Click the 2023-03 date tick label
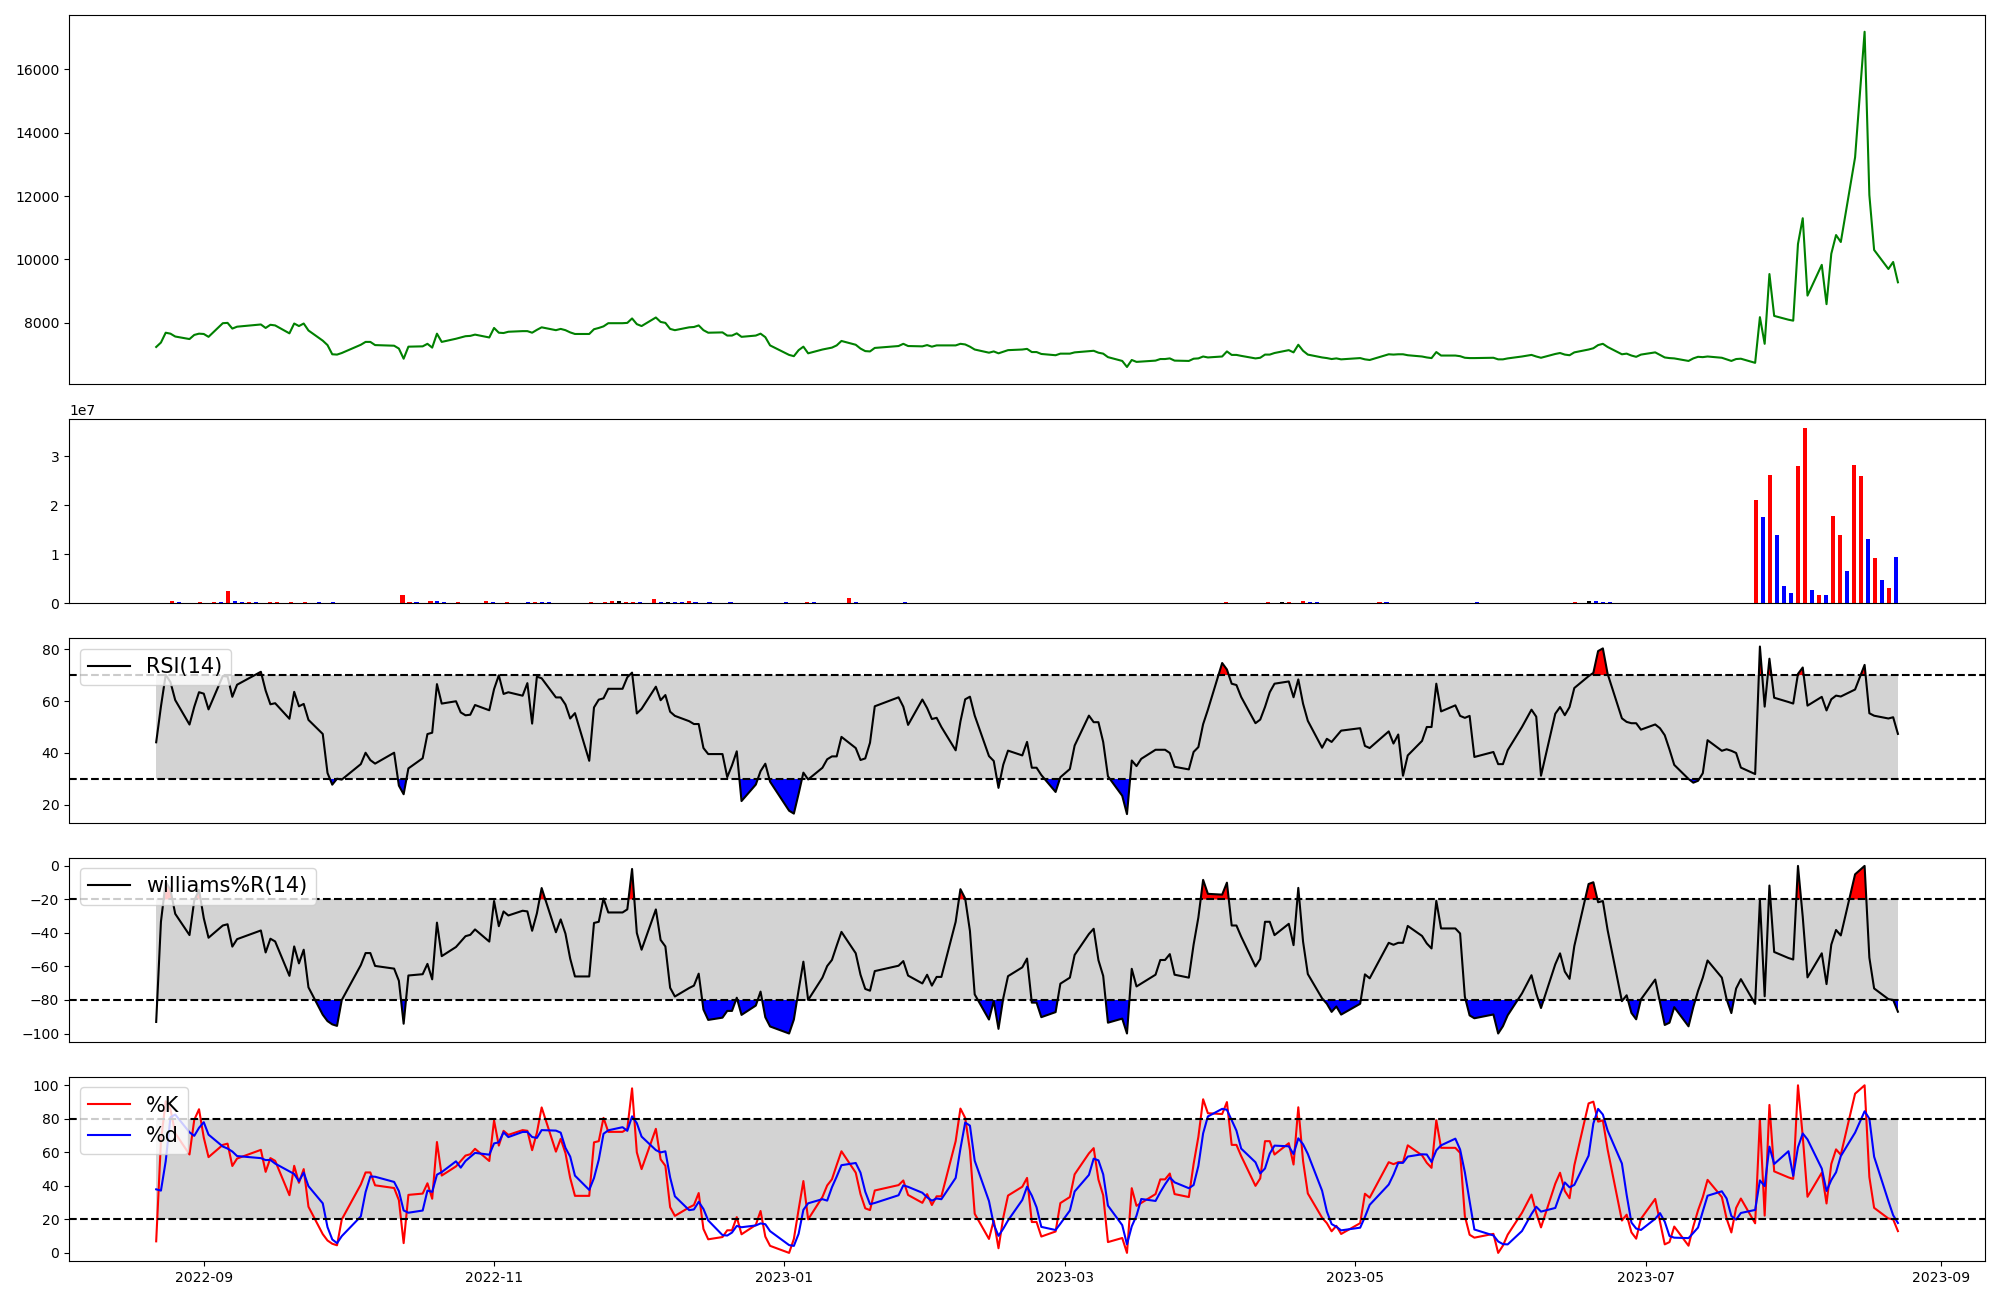Image resolution: width=2000 pixels, height=1300 pixels. pos(1065,1277)
